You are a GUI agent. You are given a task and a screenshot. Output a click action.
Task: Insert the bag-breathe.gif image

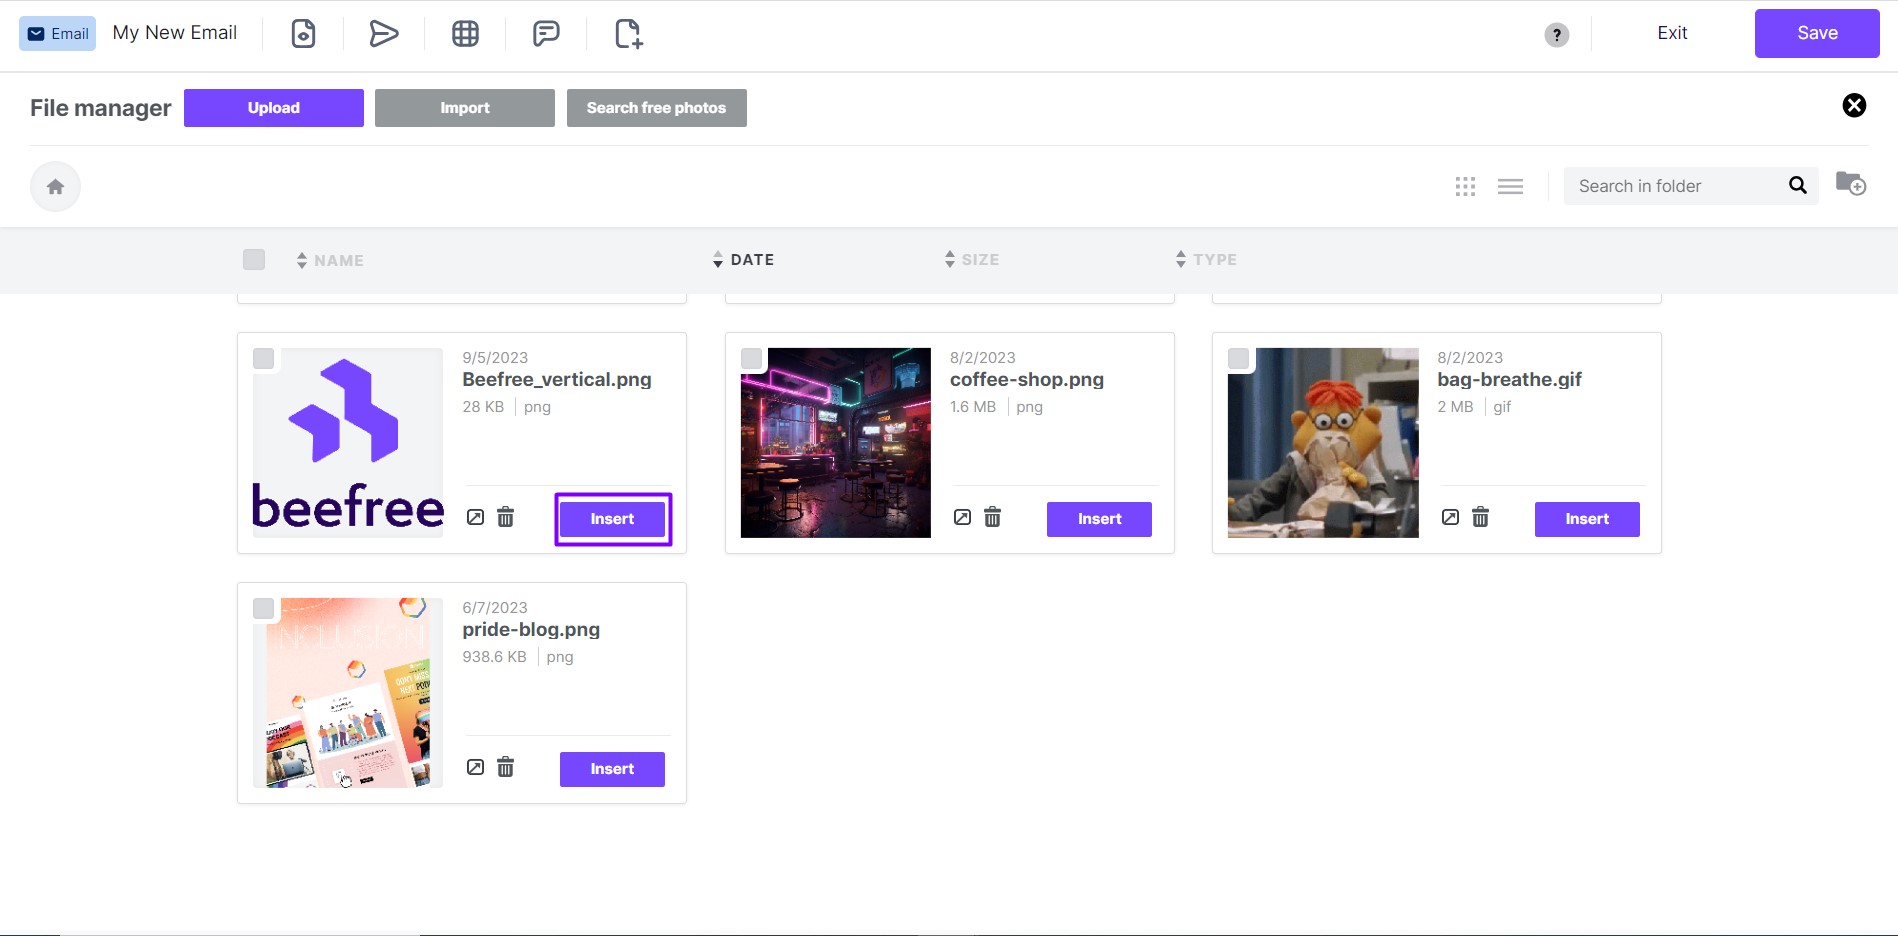tap(1587, 519)
